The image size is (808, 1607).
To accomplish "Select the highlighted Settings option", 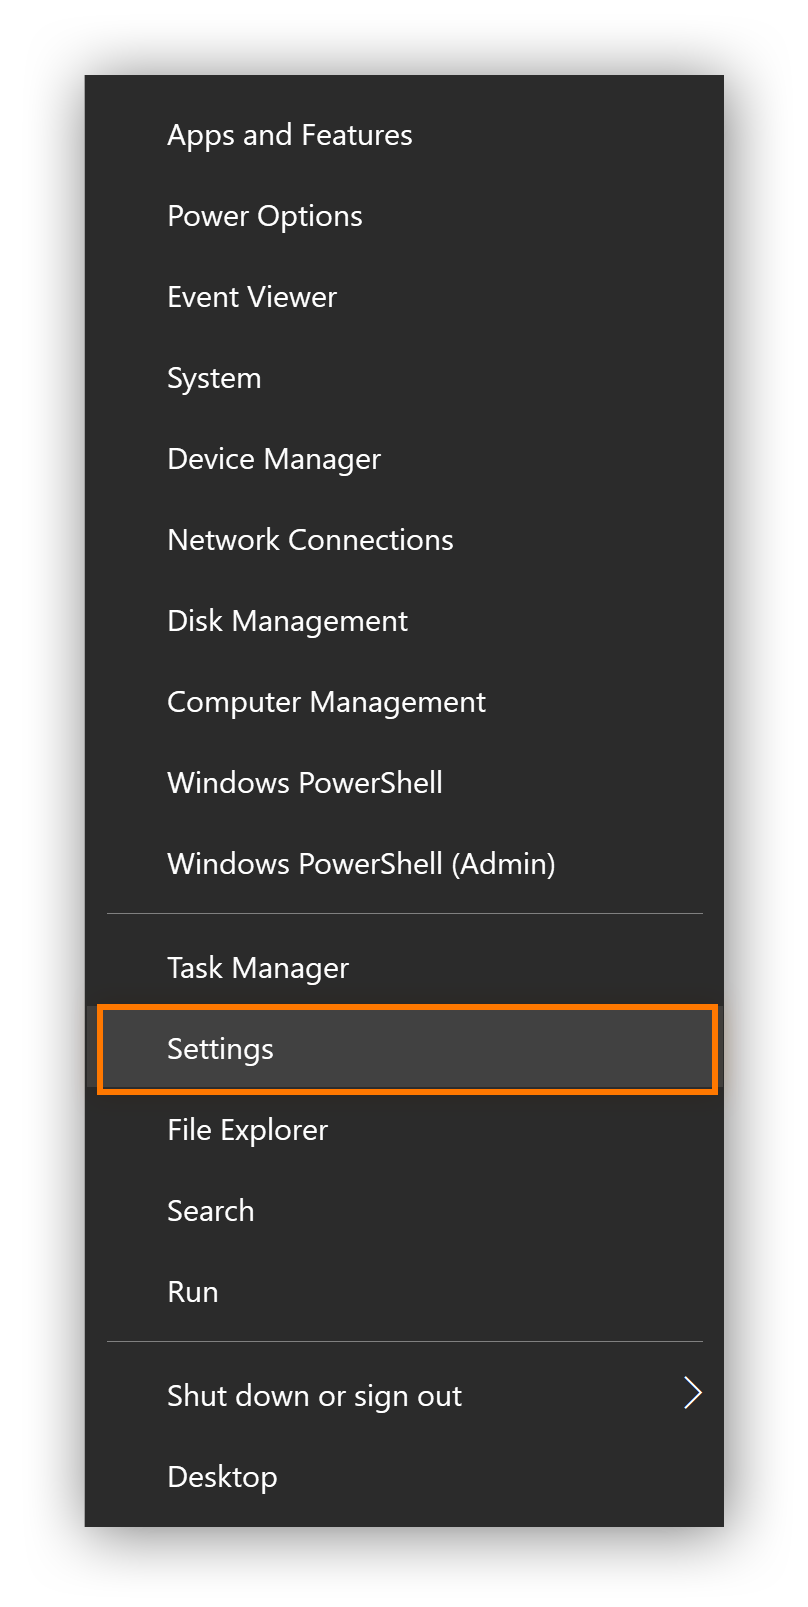I will coord(221,1049).
